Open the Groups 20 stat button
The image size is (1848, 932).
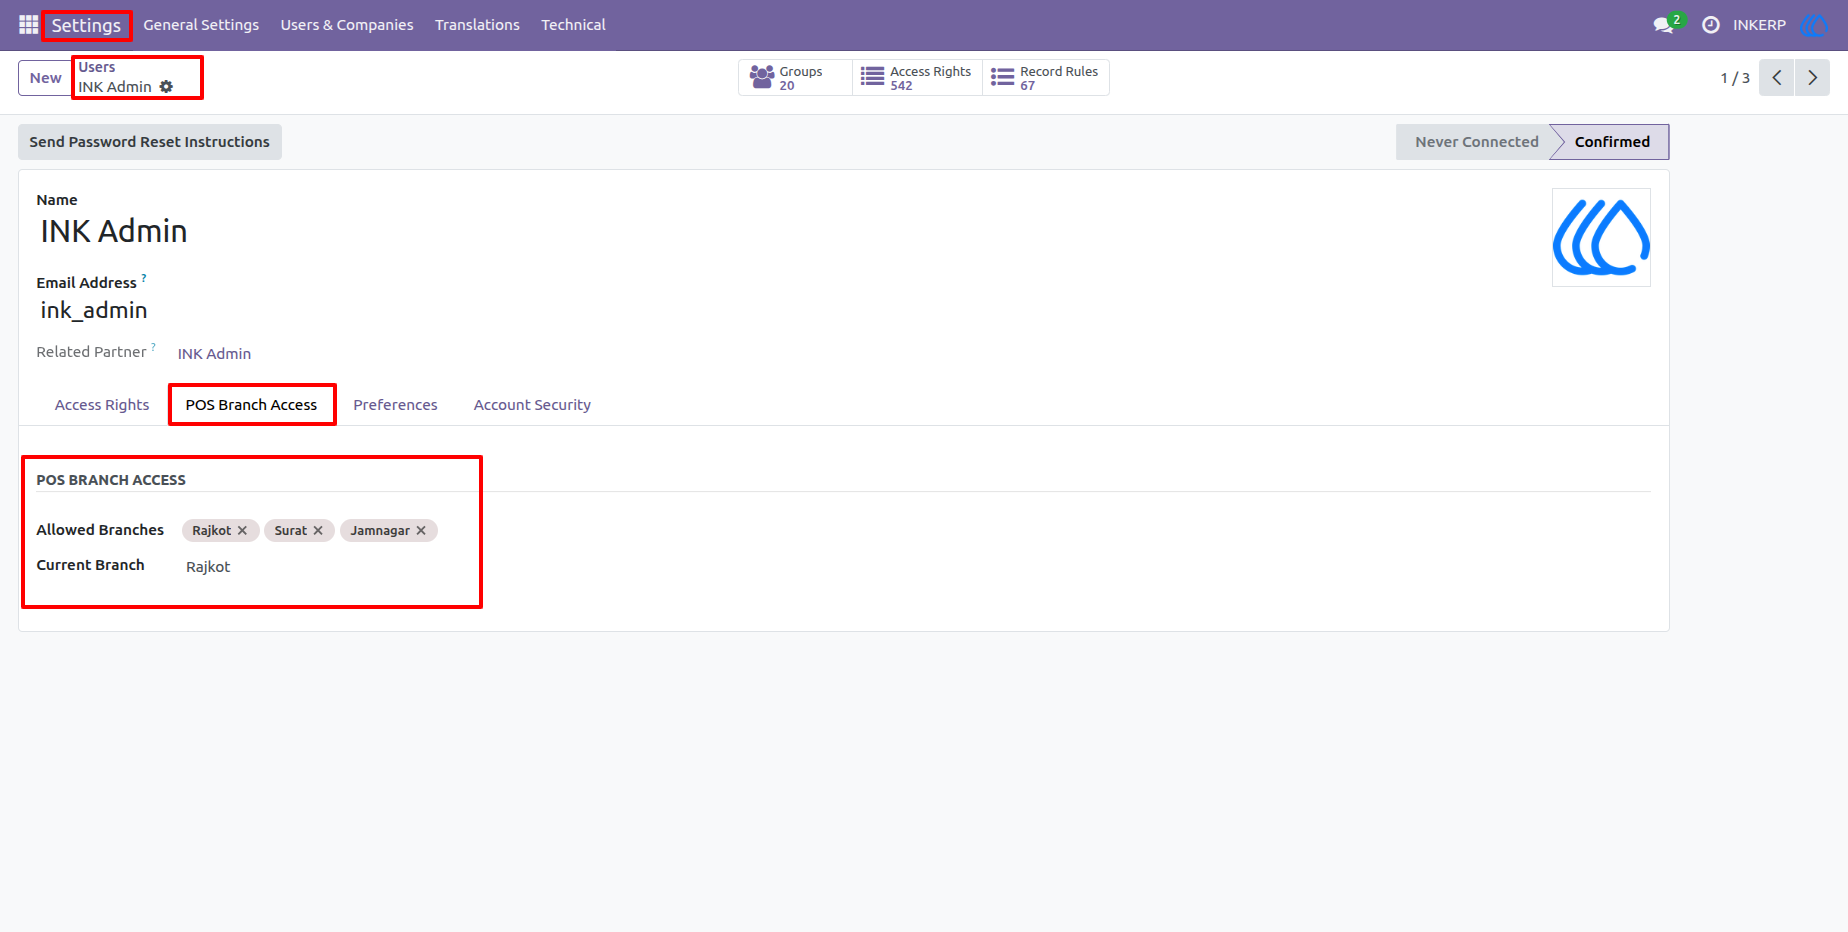795,78
